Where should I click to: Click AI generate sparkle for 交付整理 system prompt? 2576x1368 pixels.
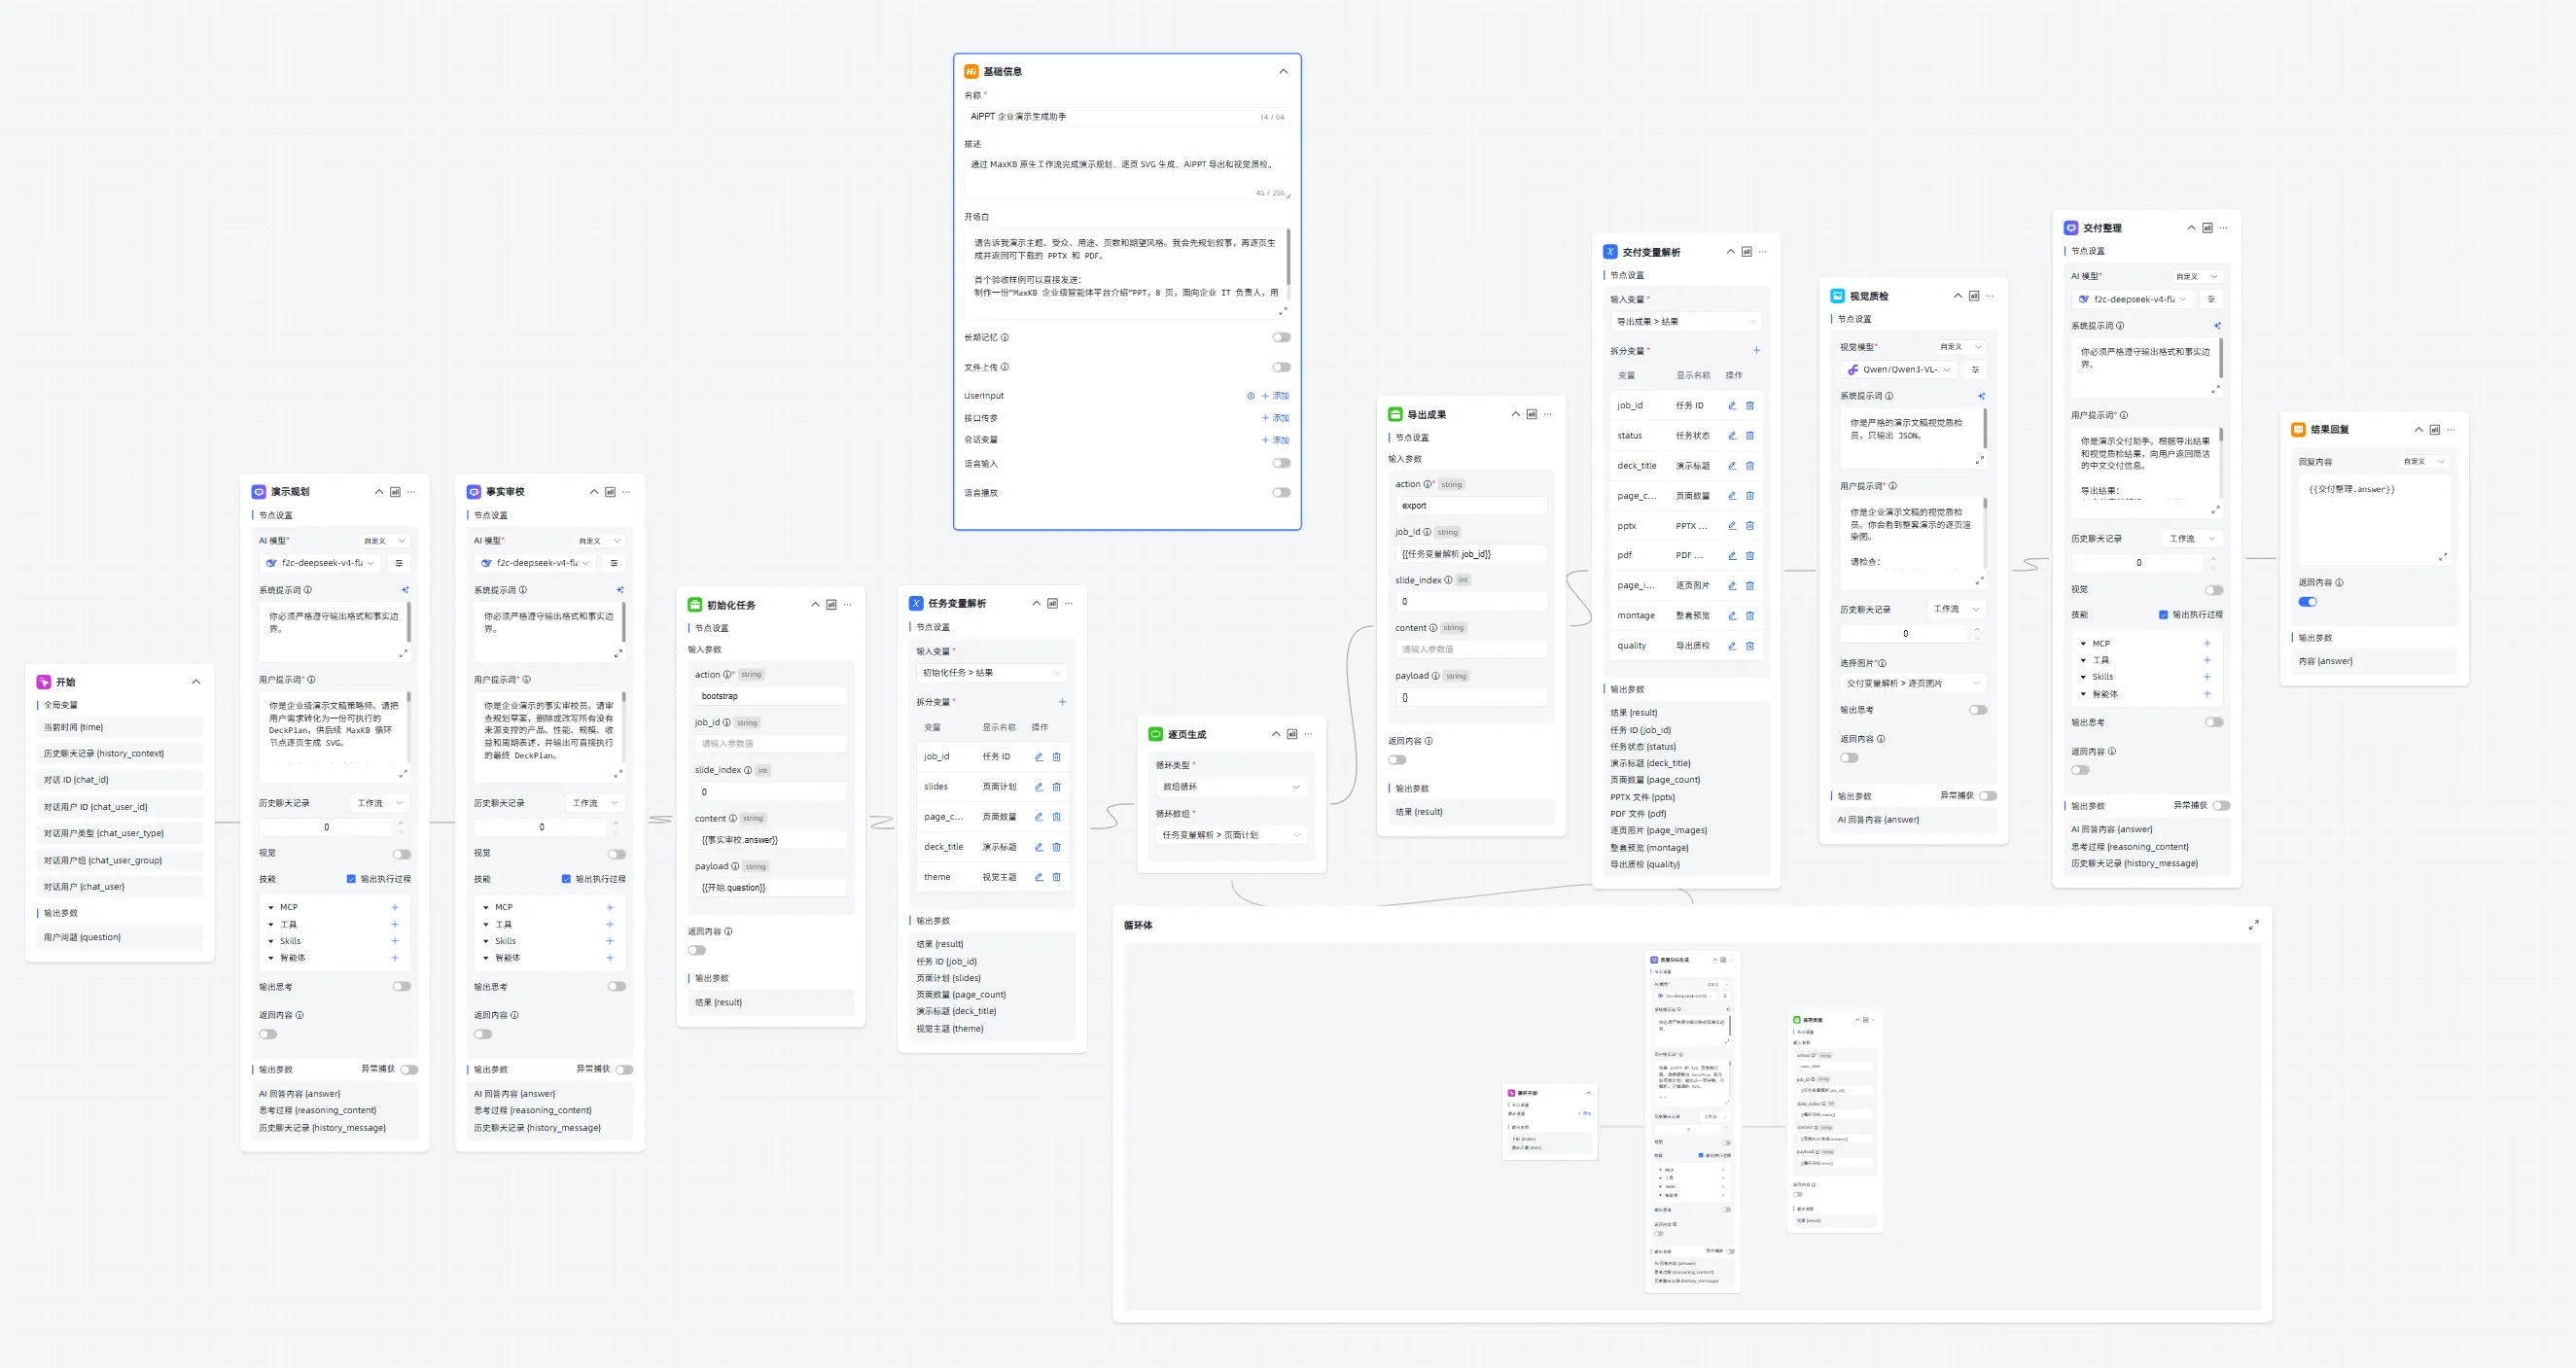(2217, 326)
